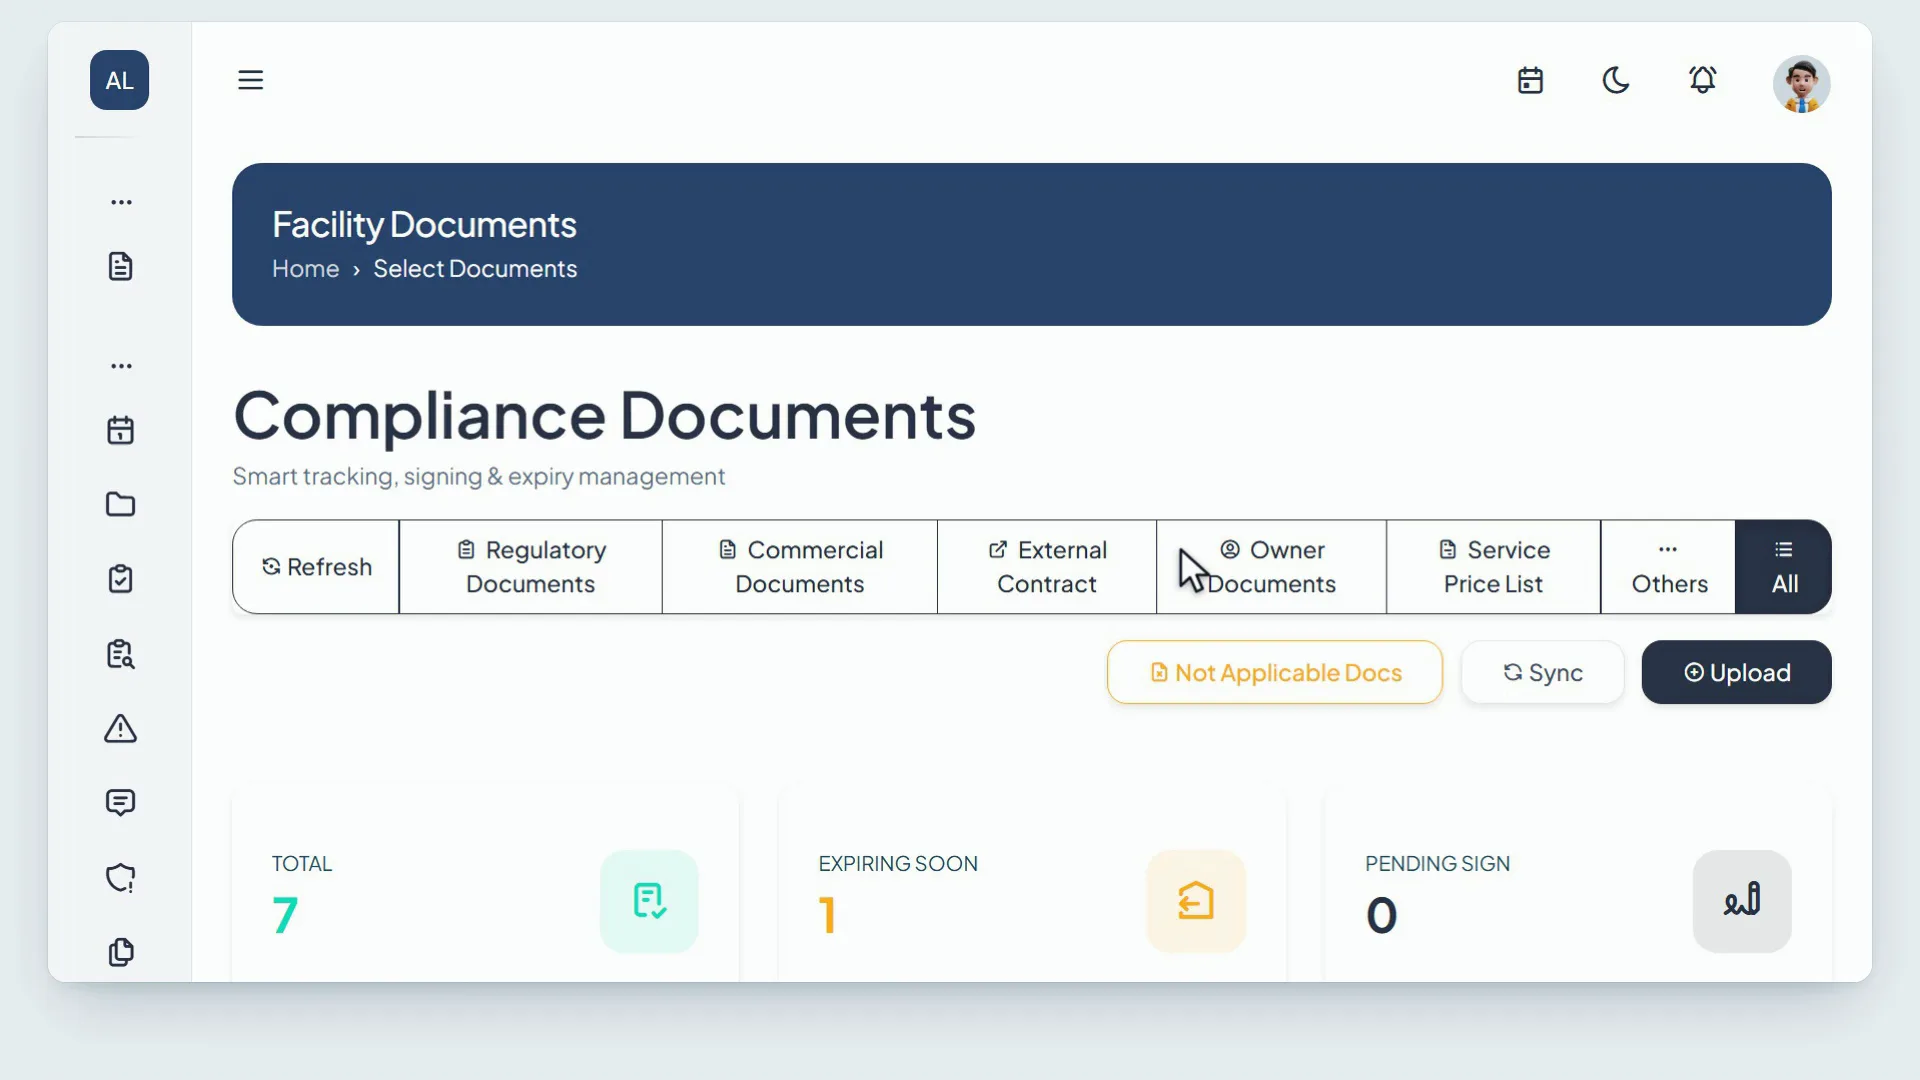Viewport: 1920px width, 1080px height.
Task: Select the Others tab
Action: pos(1669,567)
